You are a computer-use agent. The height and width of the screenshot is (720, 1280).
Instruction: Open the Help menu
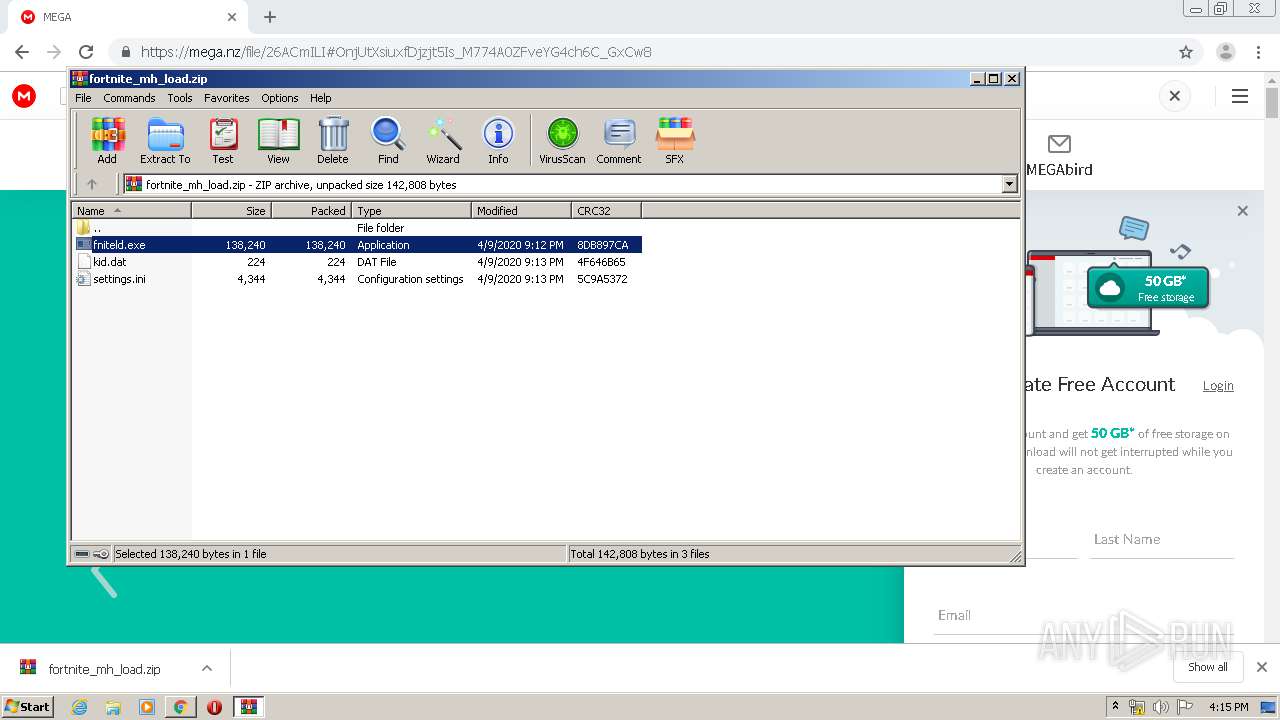[x=320, y=98]
